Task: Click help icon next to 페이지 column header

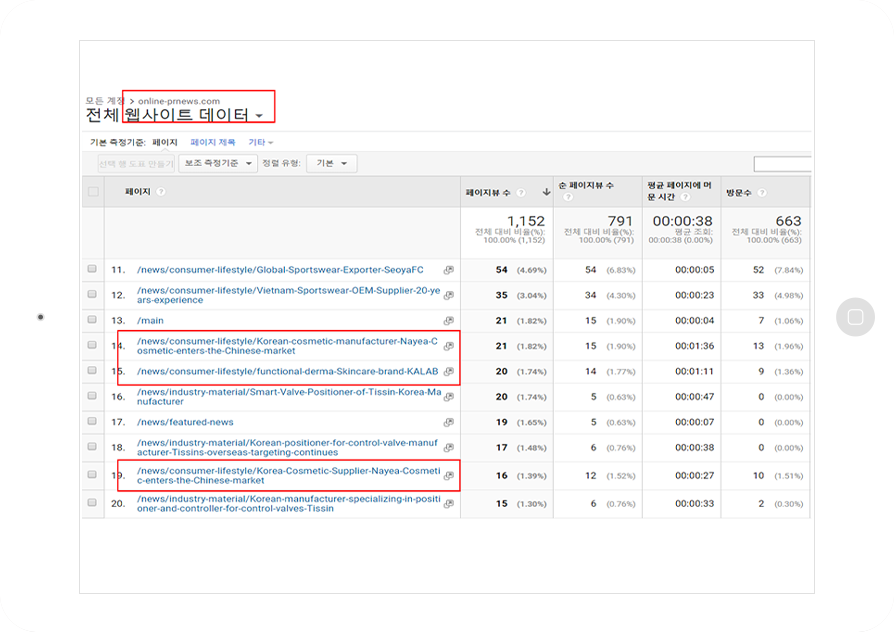Action: point(161,192)
